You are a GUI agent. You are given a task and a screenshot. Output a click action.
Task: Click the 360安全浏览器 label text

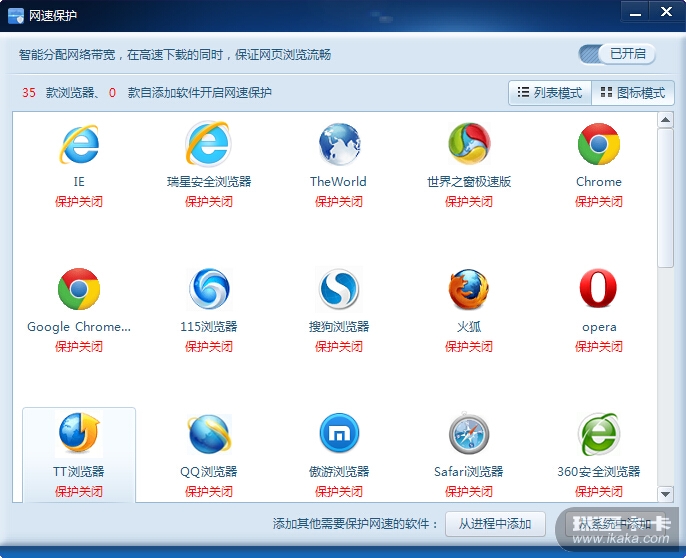point(598,471)
